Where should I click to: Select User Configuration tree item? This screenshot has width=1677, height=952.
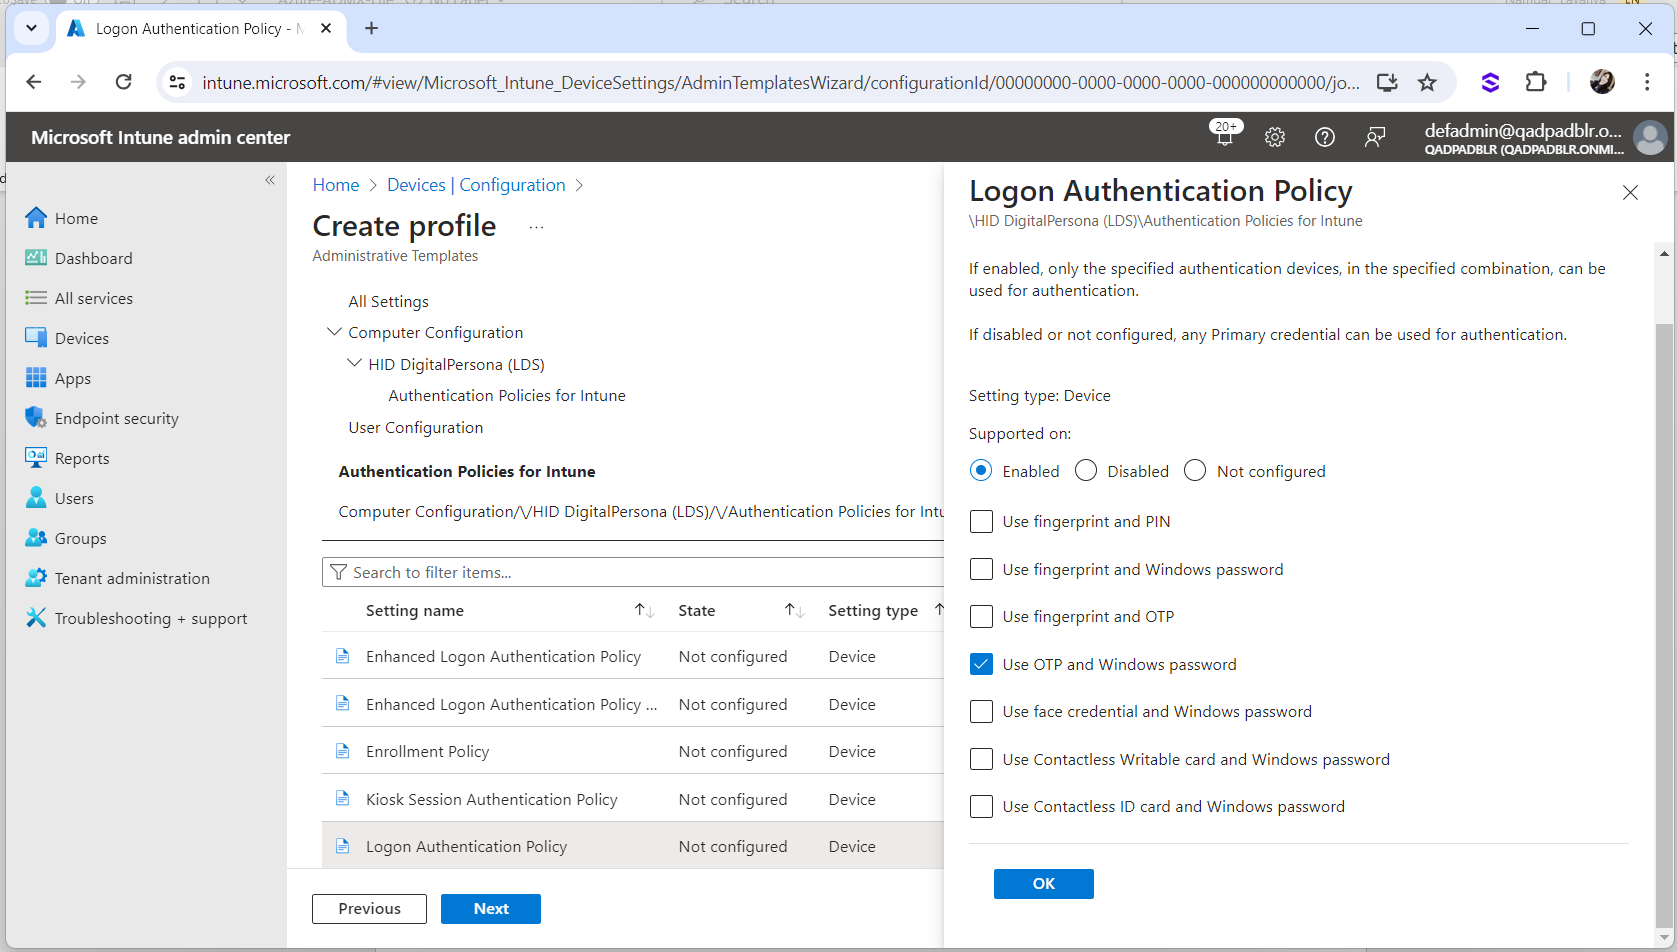pos(415,427)
